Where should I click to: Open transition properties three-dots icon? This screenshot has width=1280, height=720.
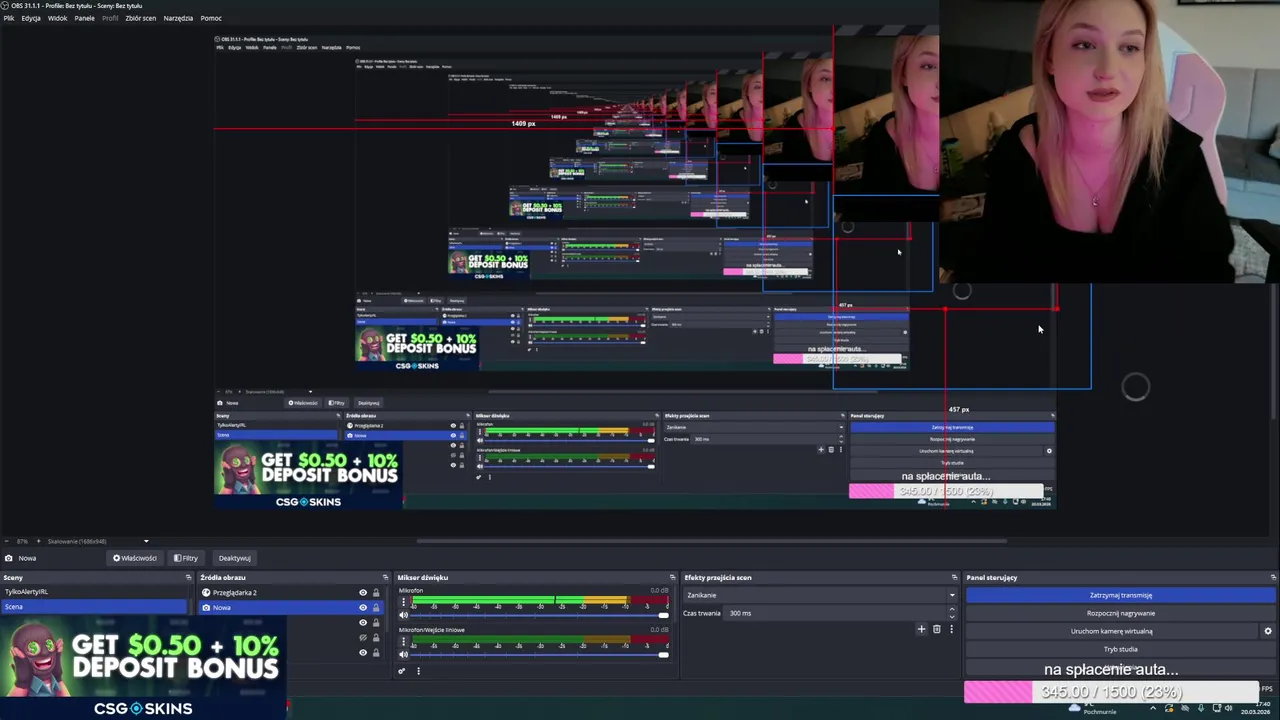pos(951,629)
